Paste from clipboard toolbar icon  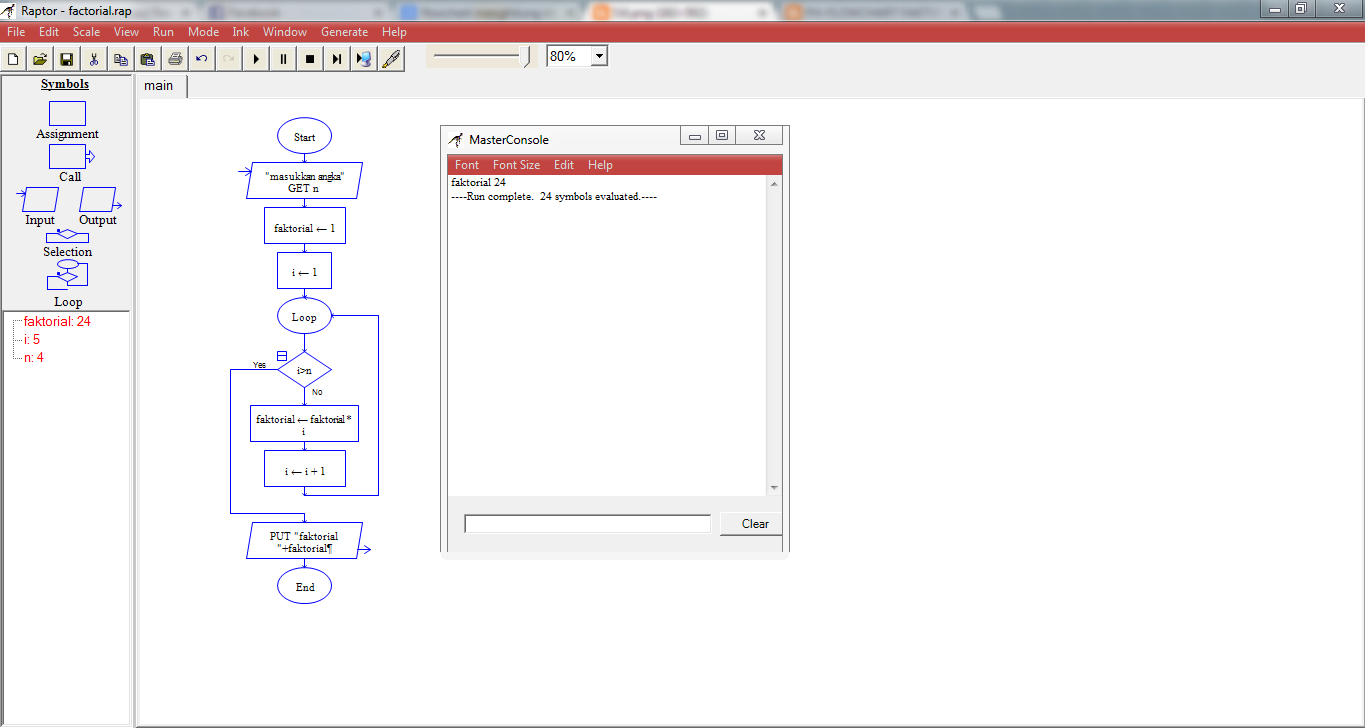(x=148, y=59)
